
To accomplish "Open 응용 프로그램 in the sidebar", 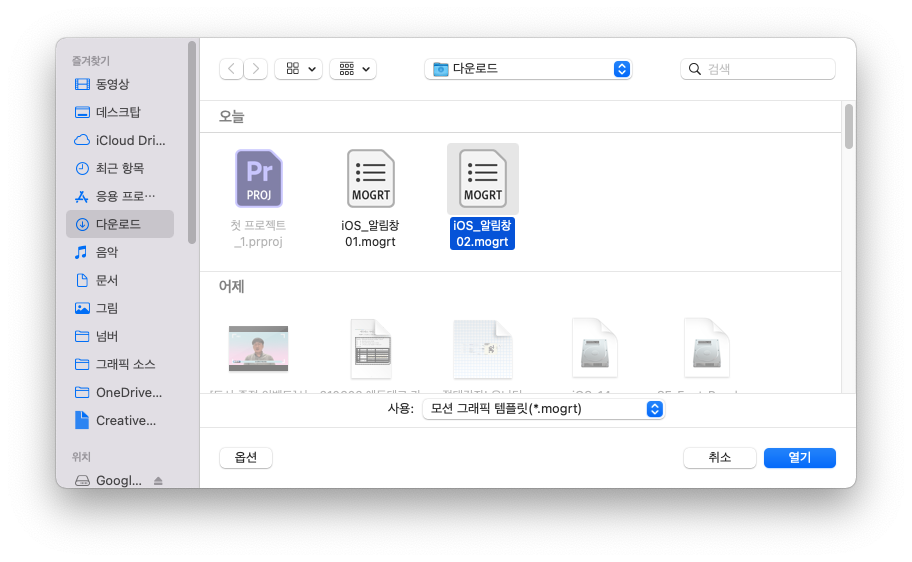I will point(120,196).
